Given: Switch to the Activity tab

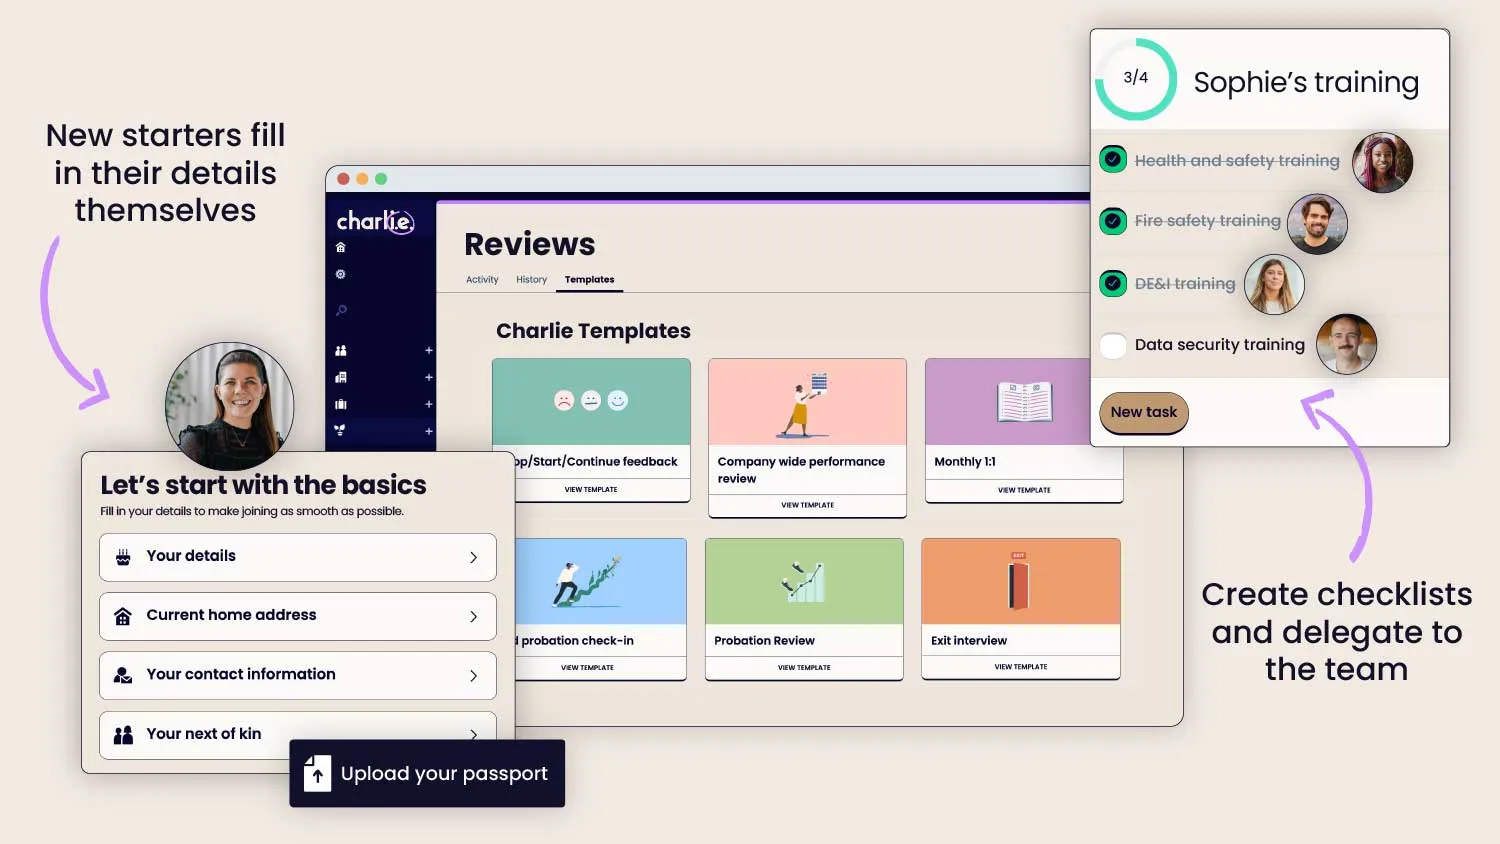Looking at the screenshot, I should coord(482,279).
